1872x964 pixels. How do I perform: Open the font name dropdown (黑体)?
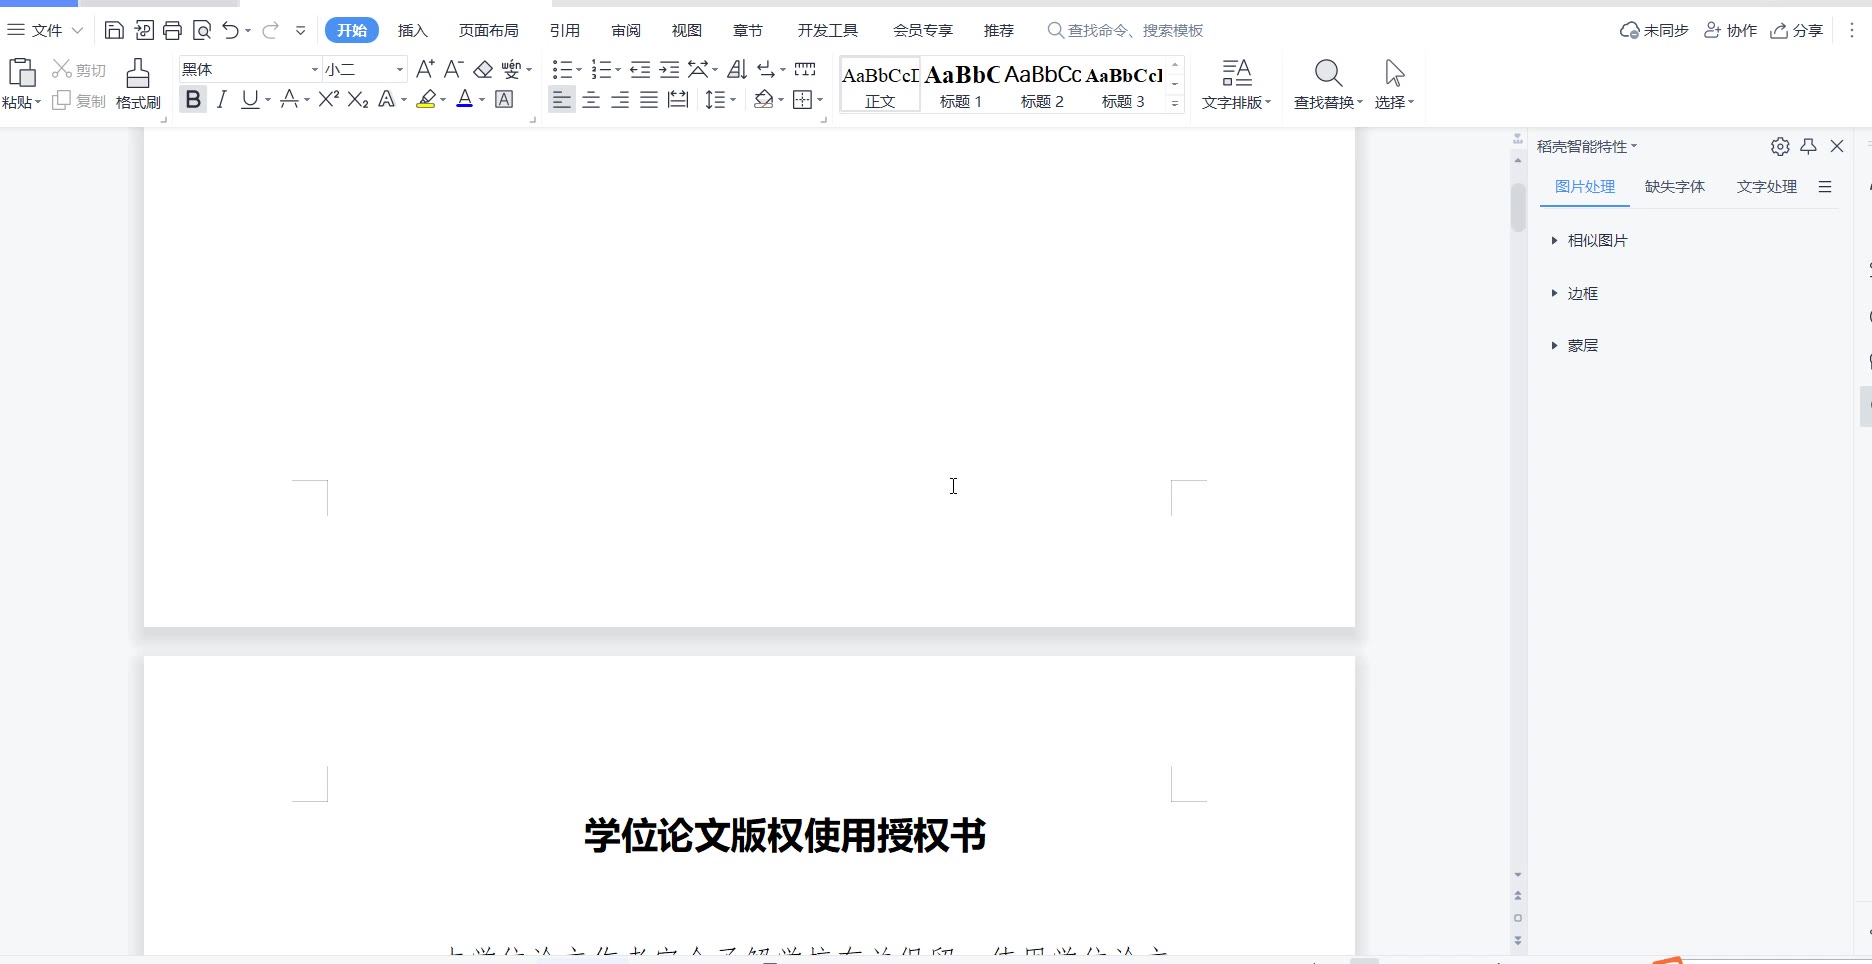point(314,69)
